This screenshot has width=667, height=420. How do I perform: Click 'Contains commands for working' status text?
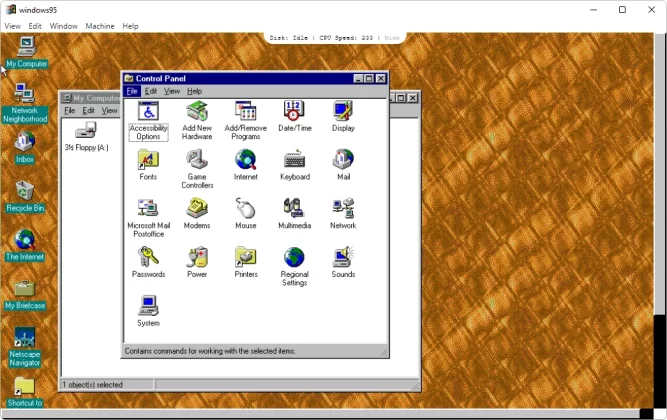[210, 351]
